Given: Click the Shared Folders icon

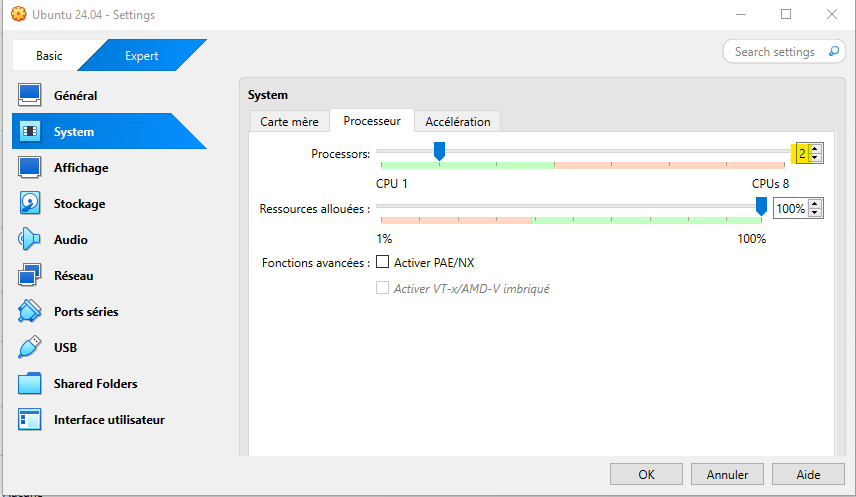Looking at the screenshot, I should [30, 384].
